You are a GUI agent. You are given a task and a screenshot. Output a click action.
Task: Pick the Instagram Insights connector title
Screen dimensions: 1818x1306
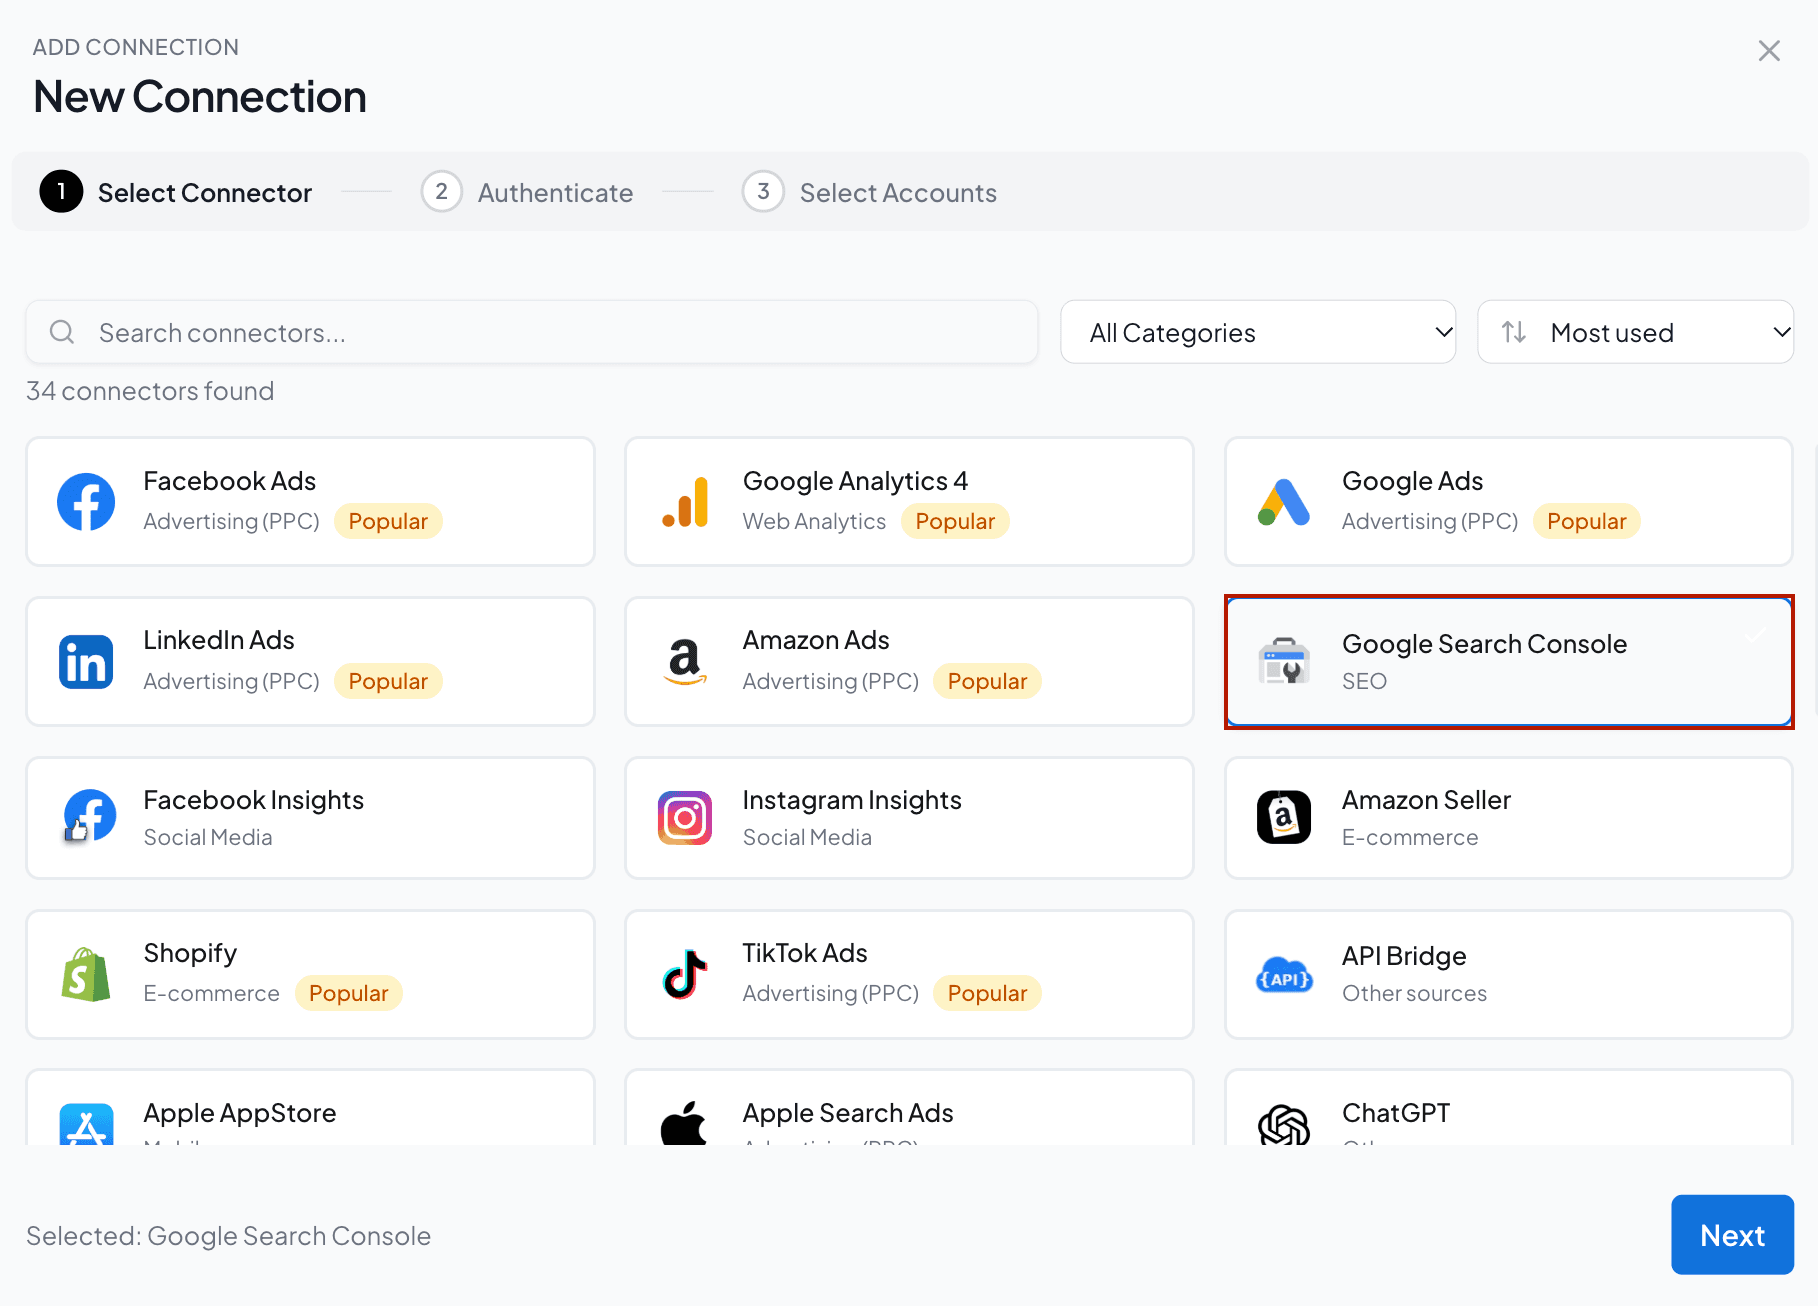pos(852,800)
